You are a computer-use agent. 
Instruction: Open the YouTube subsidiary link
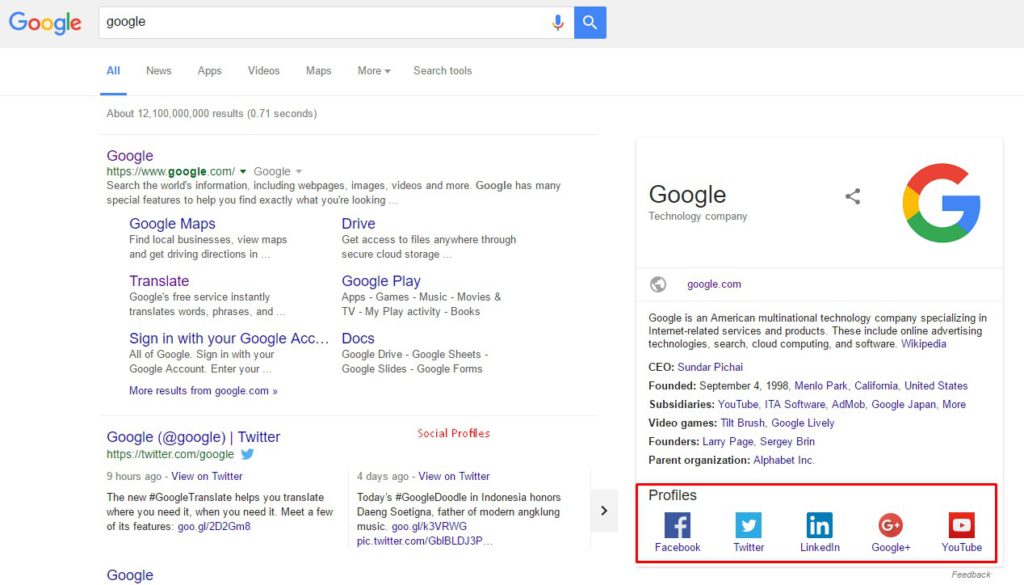coord(738,404)
